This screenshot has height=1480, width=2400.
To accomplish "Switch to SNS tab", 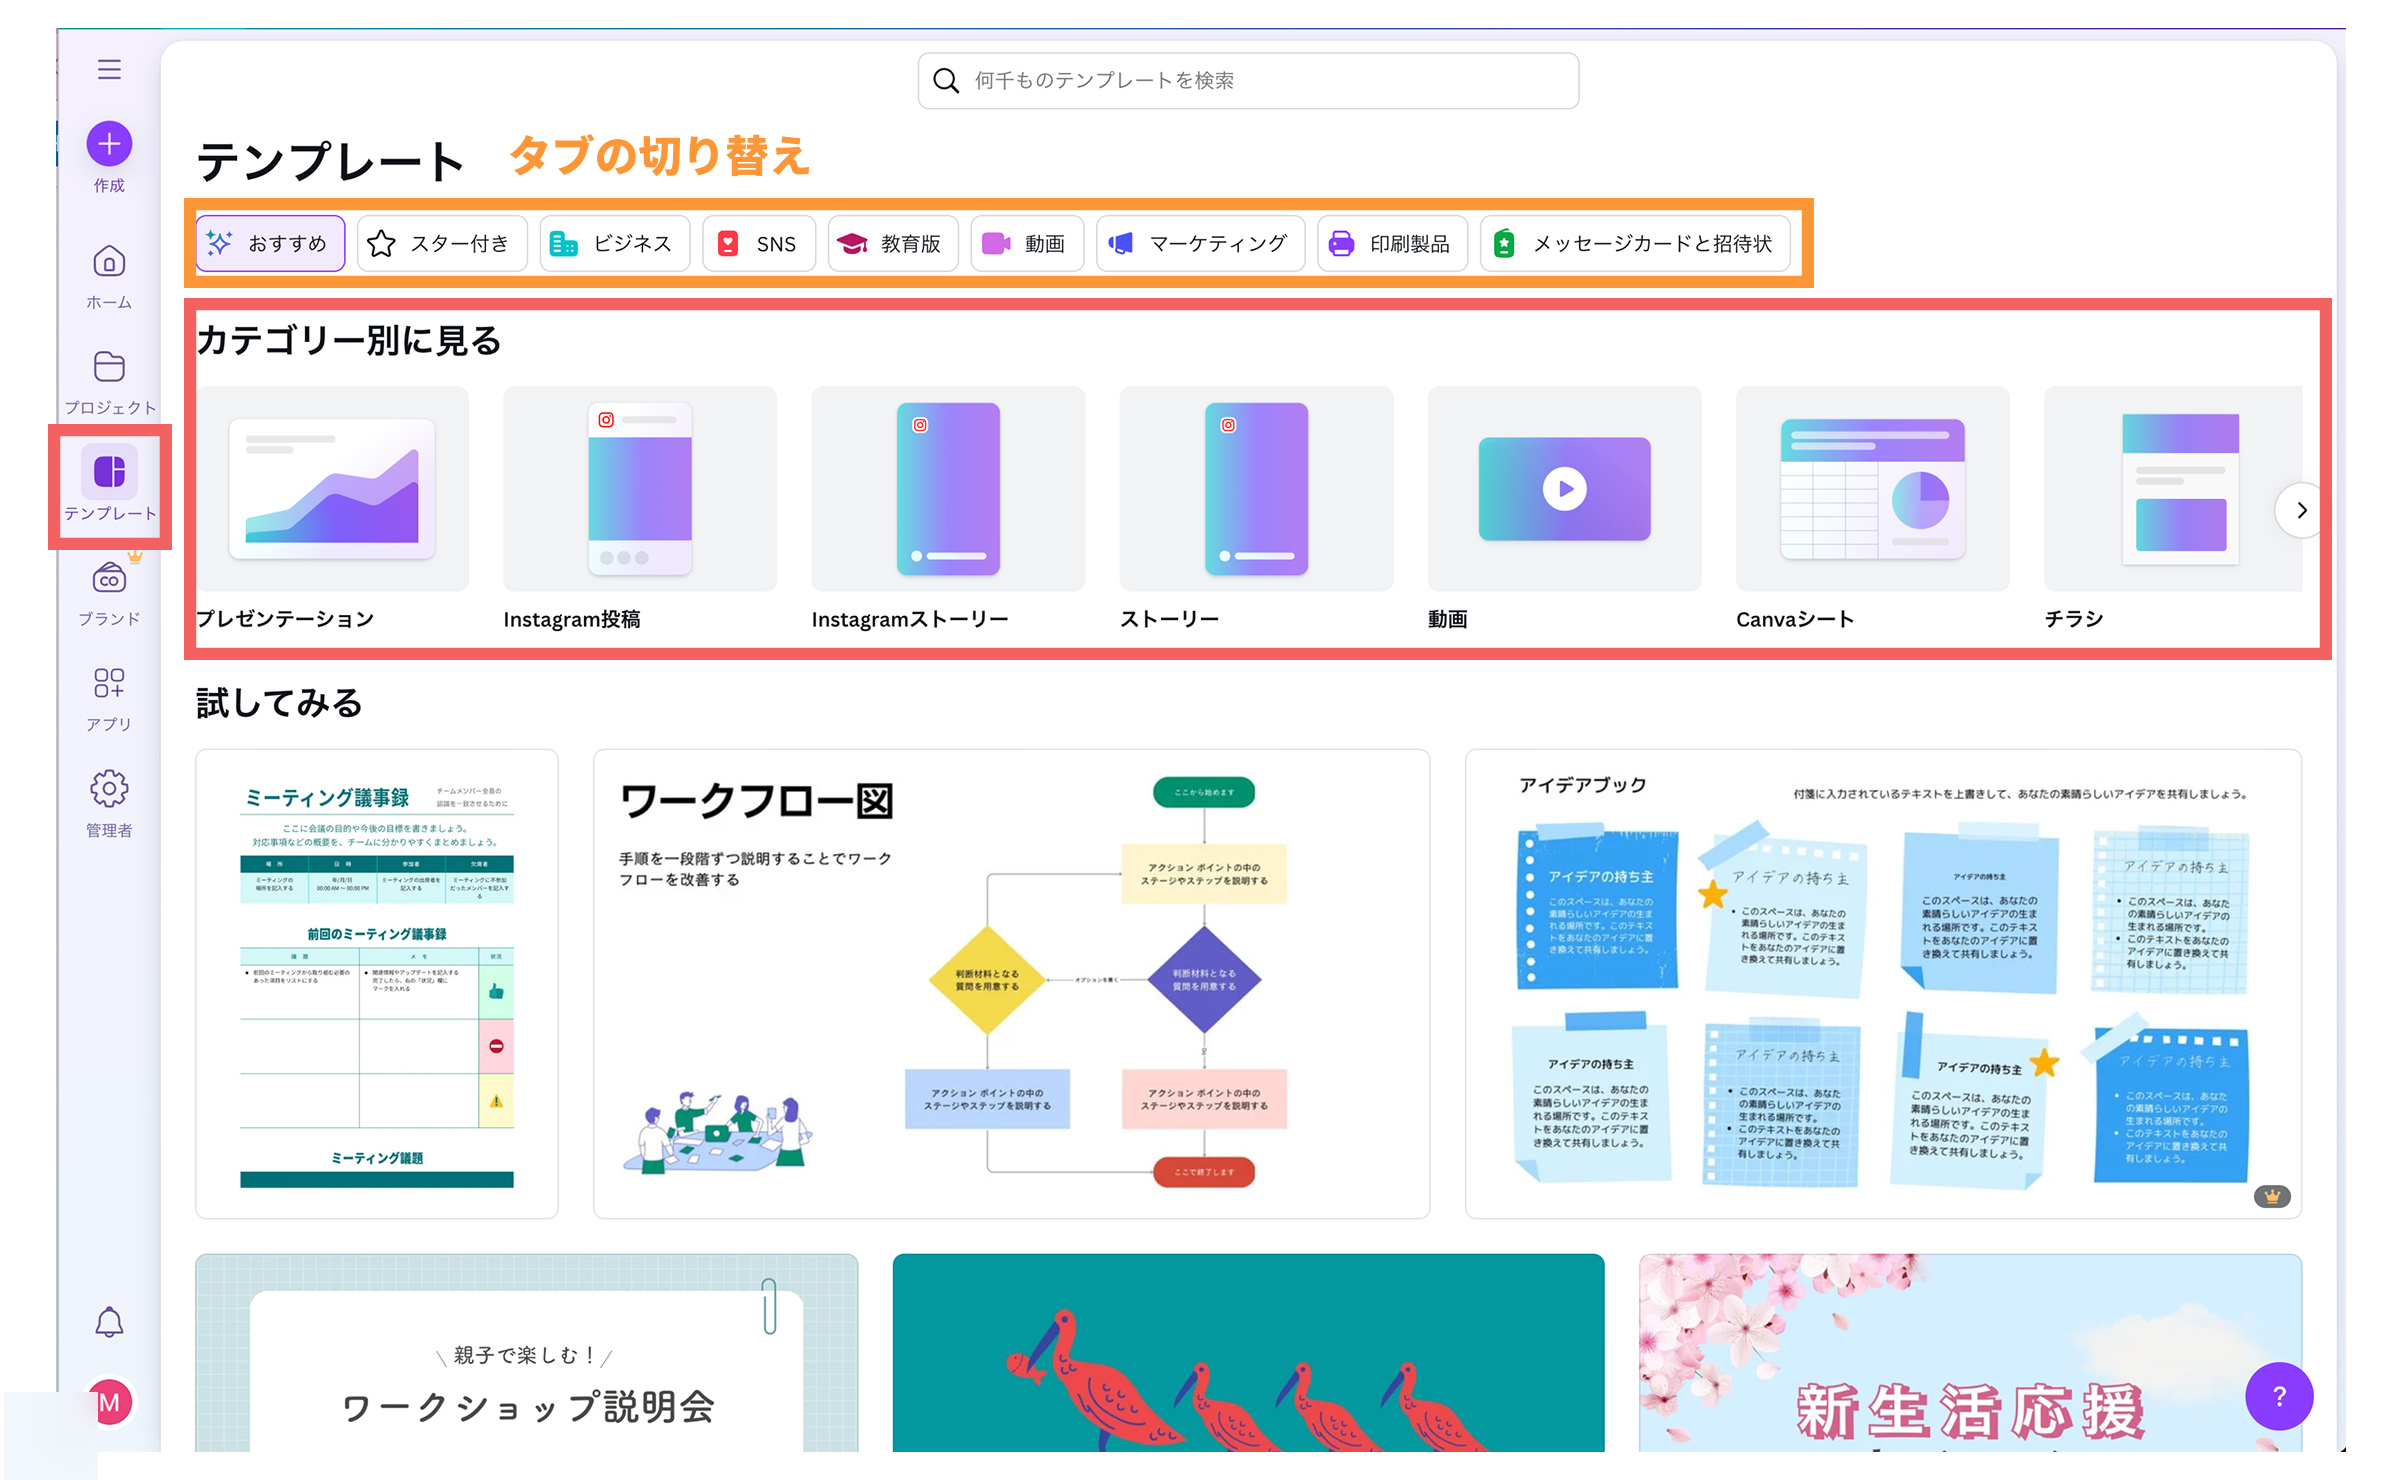I will 759,243.
